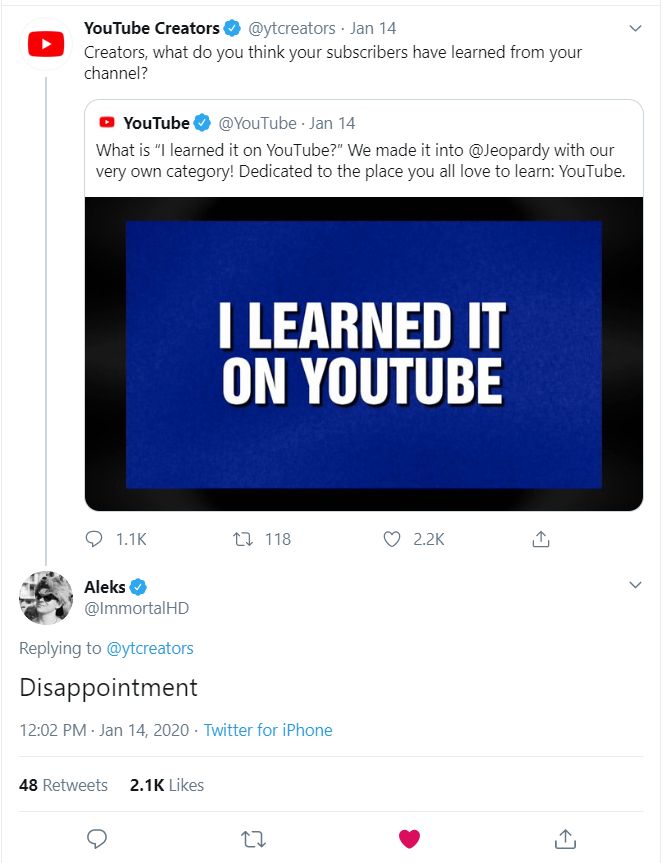
Task: Expand the options chevron on Aleks's tweet
Action: (x=635, y=585)
